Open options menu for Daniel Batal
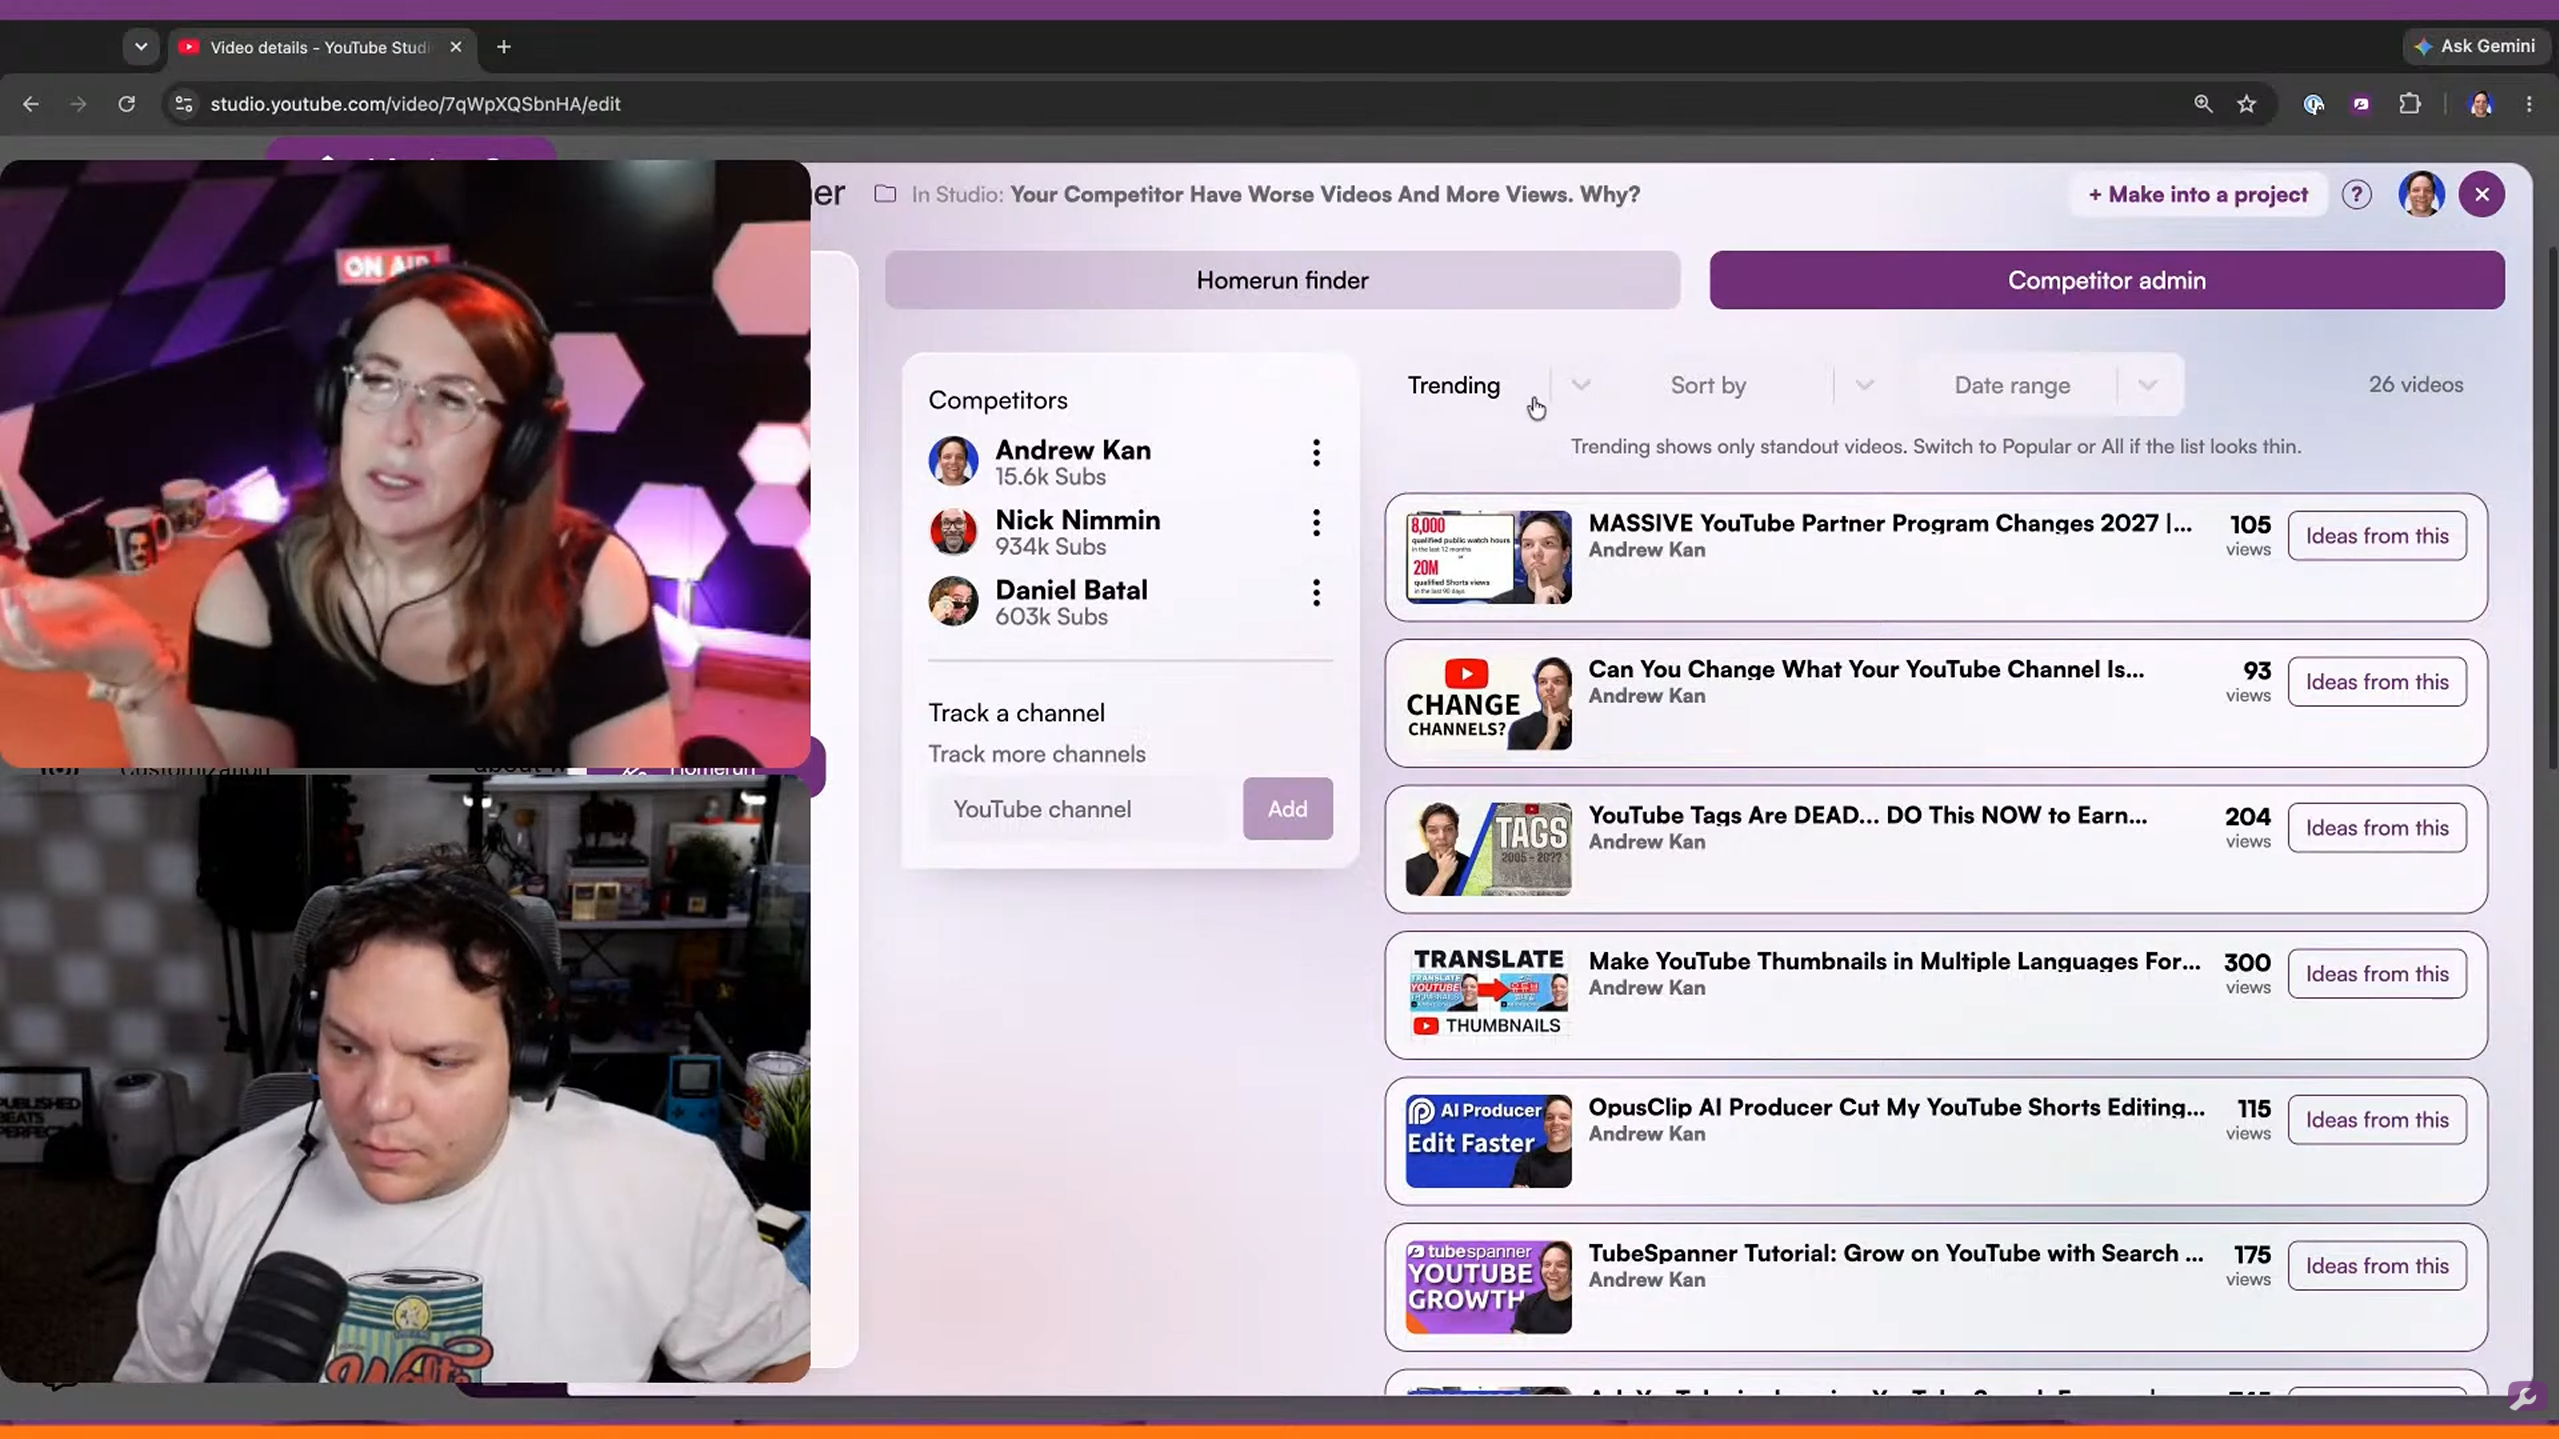Viewport: 2559px width, 1439px height. coord(1316,593)
